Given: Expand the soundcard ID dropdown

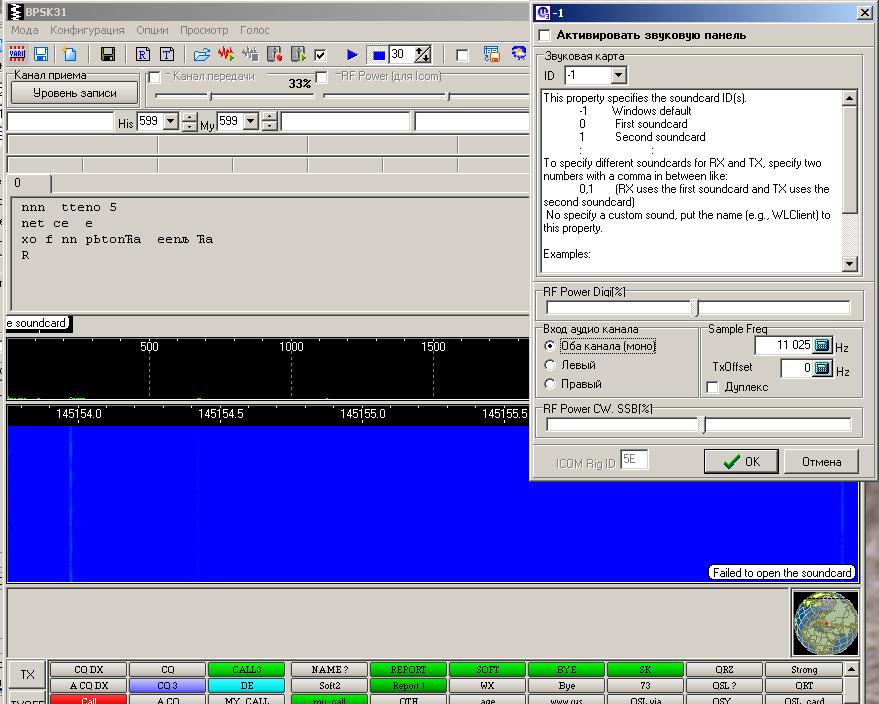Looking at the screenshot, I should coord(617,76).
